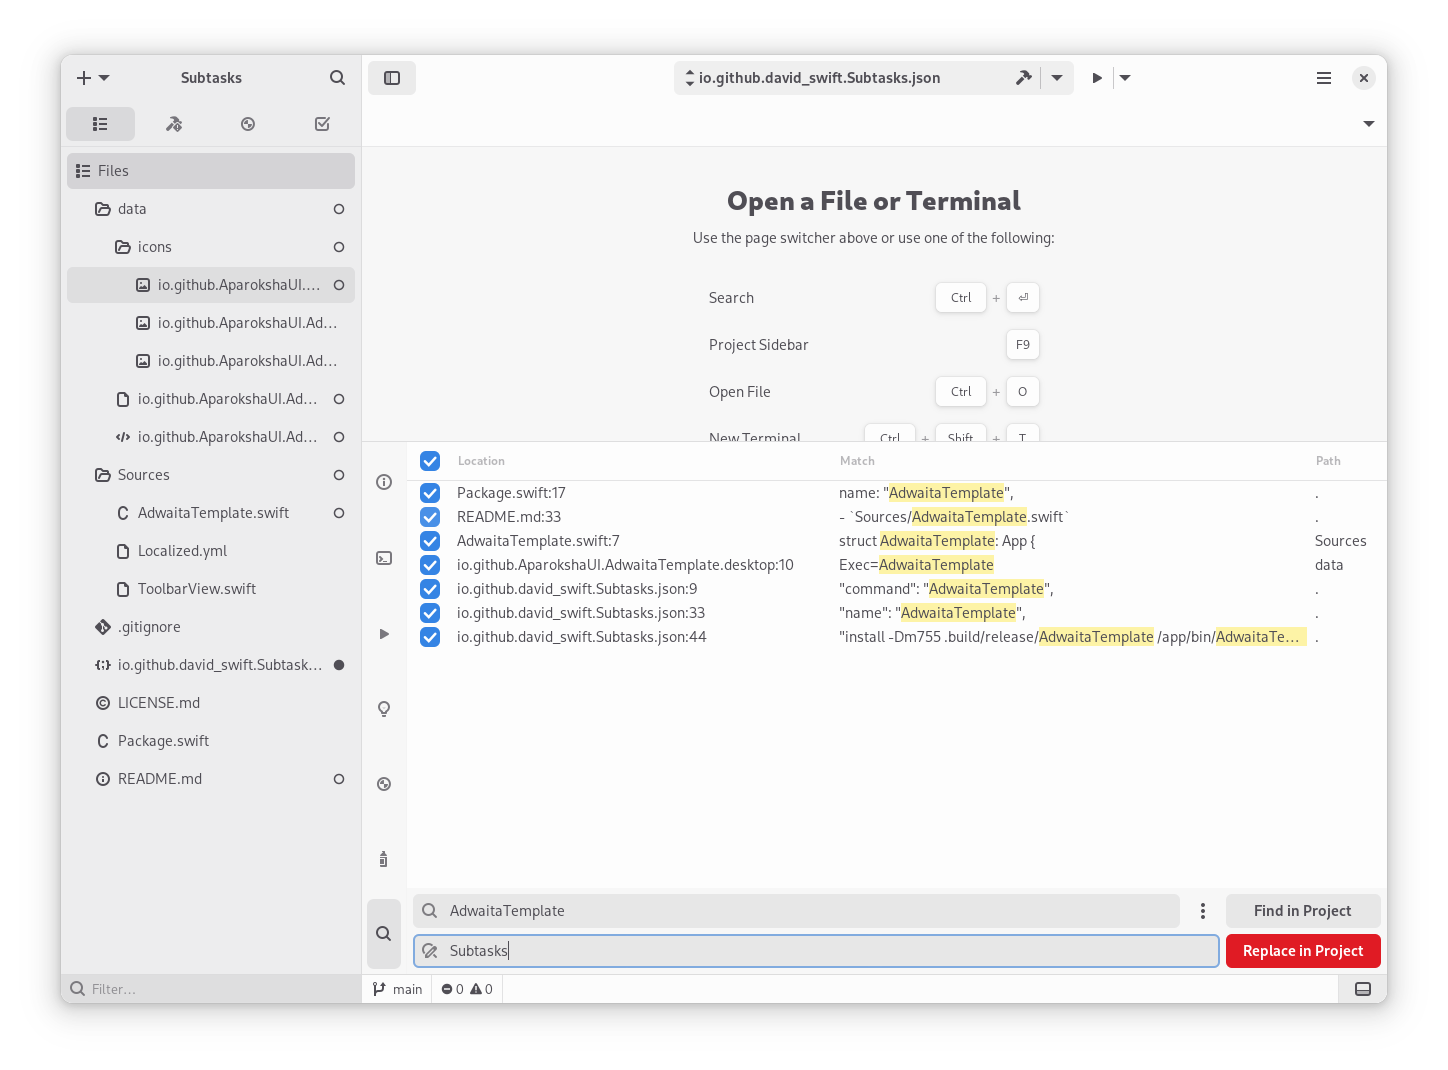This screenshot has width=1448, height=1070.
Task: Click the build hammer icon in header
Action: click(1023, 78)
